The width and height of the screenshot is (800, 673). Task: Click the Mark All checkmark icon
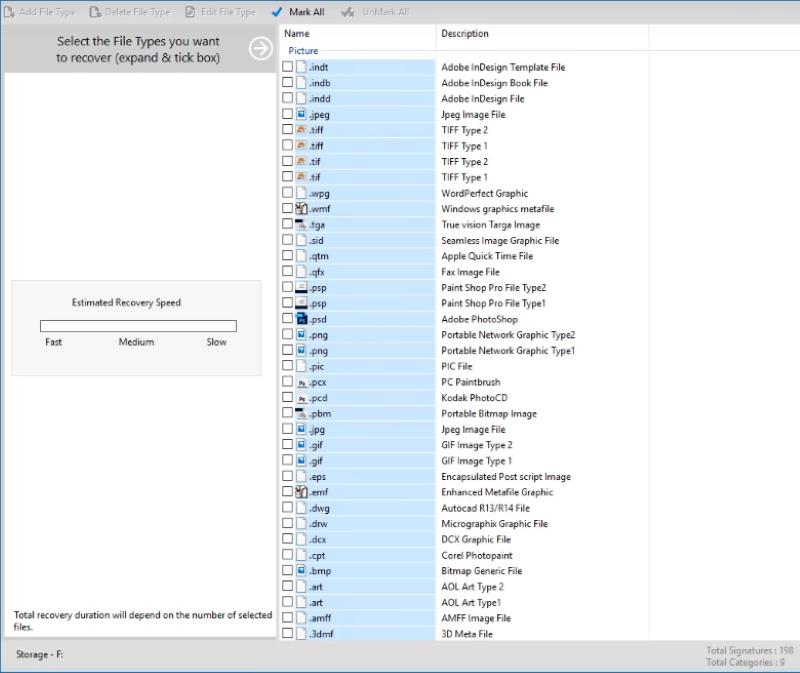[277, 12]
